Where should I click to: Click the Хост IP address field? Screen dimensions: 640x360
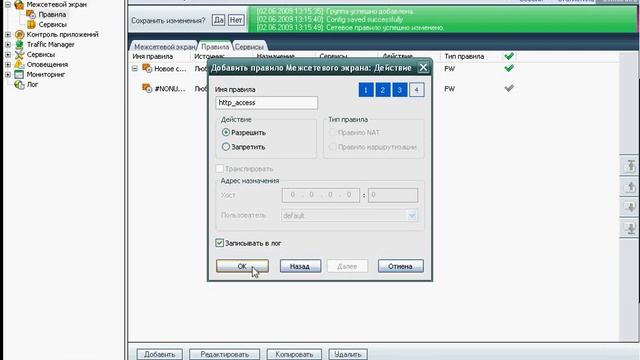pyautogui.click(x=320, y=195)
